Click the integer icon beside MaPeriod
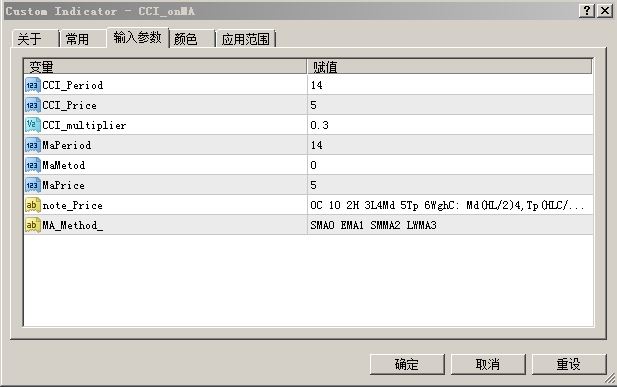 pyautogui.click(x=33, y=145)
